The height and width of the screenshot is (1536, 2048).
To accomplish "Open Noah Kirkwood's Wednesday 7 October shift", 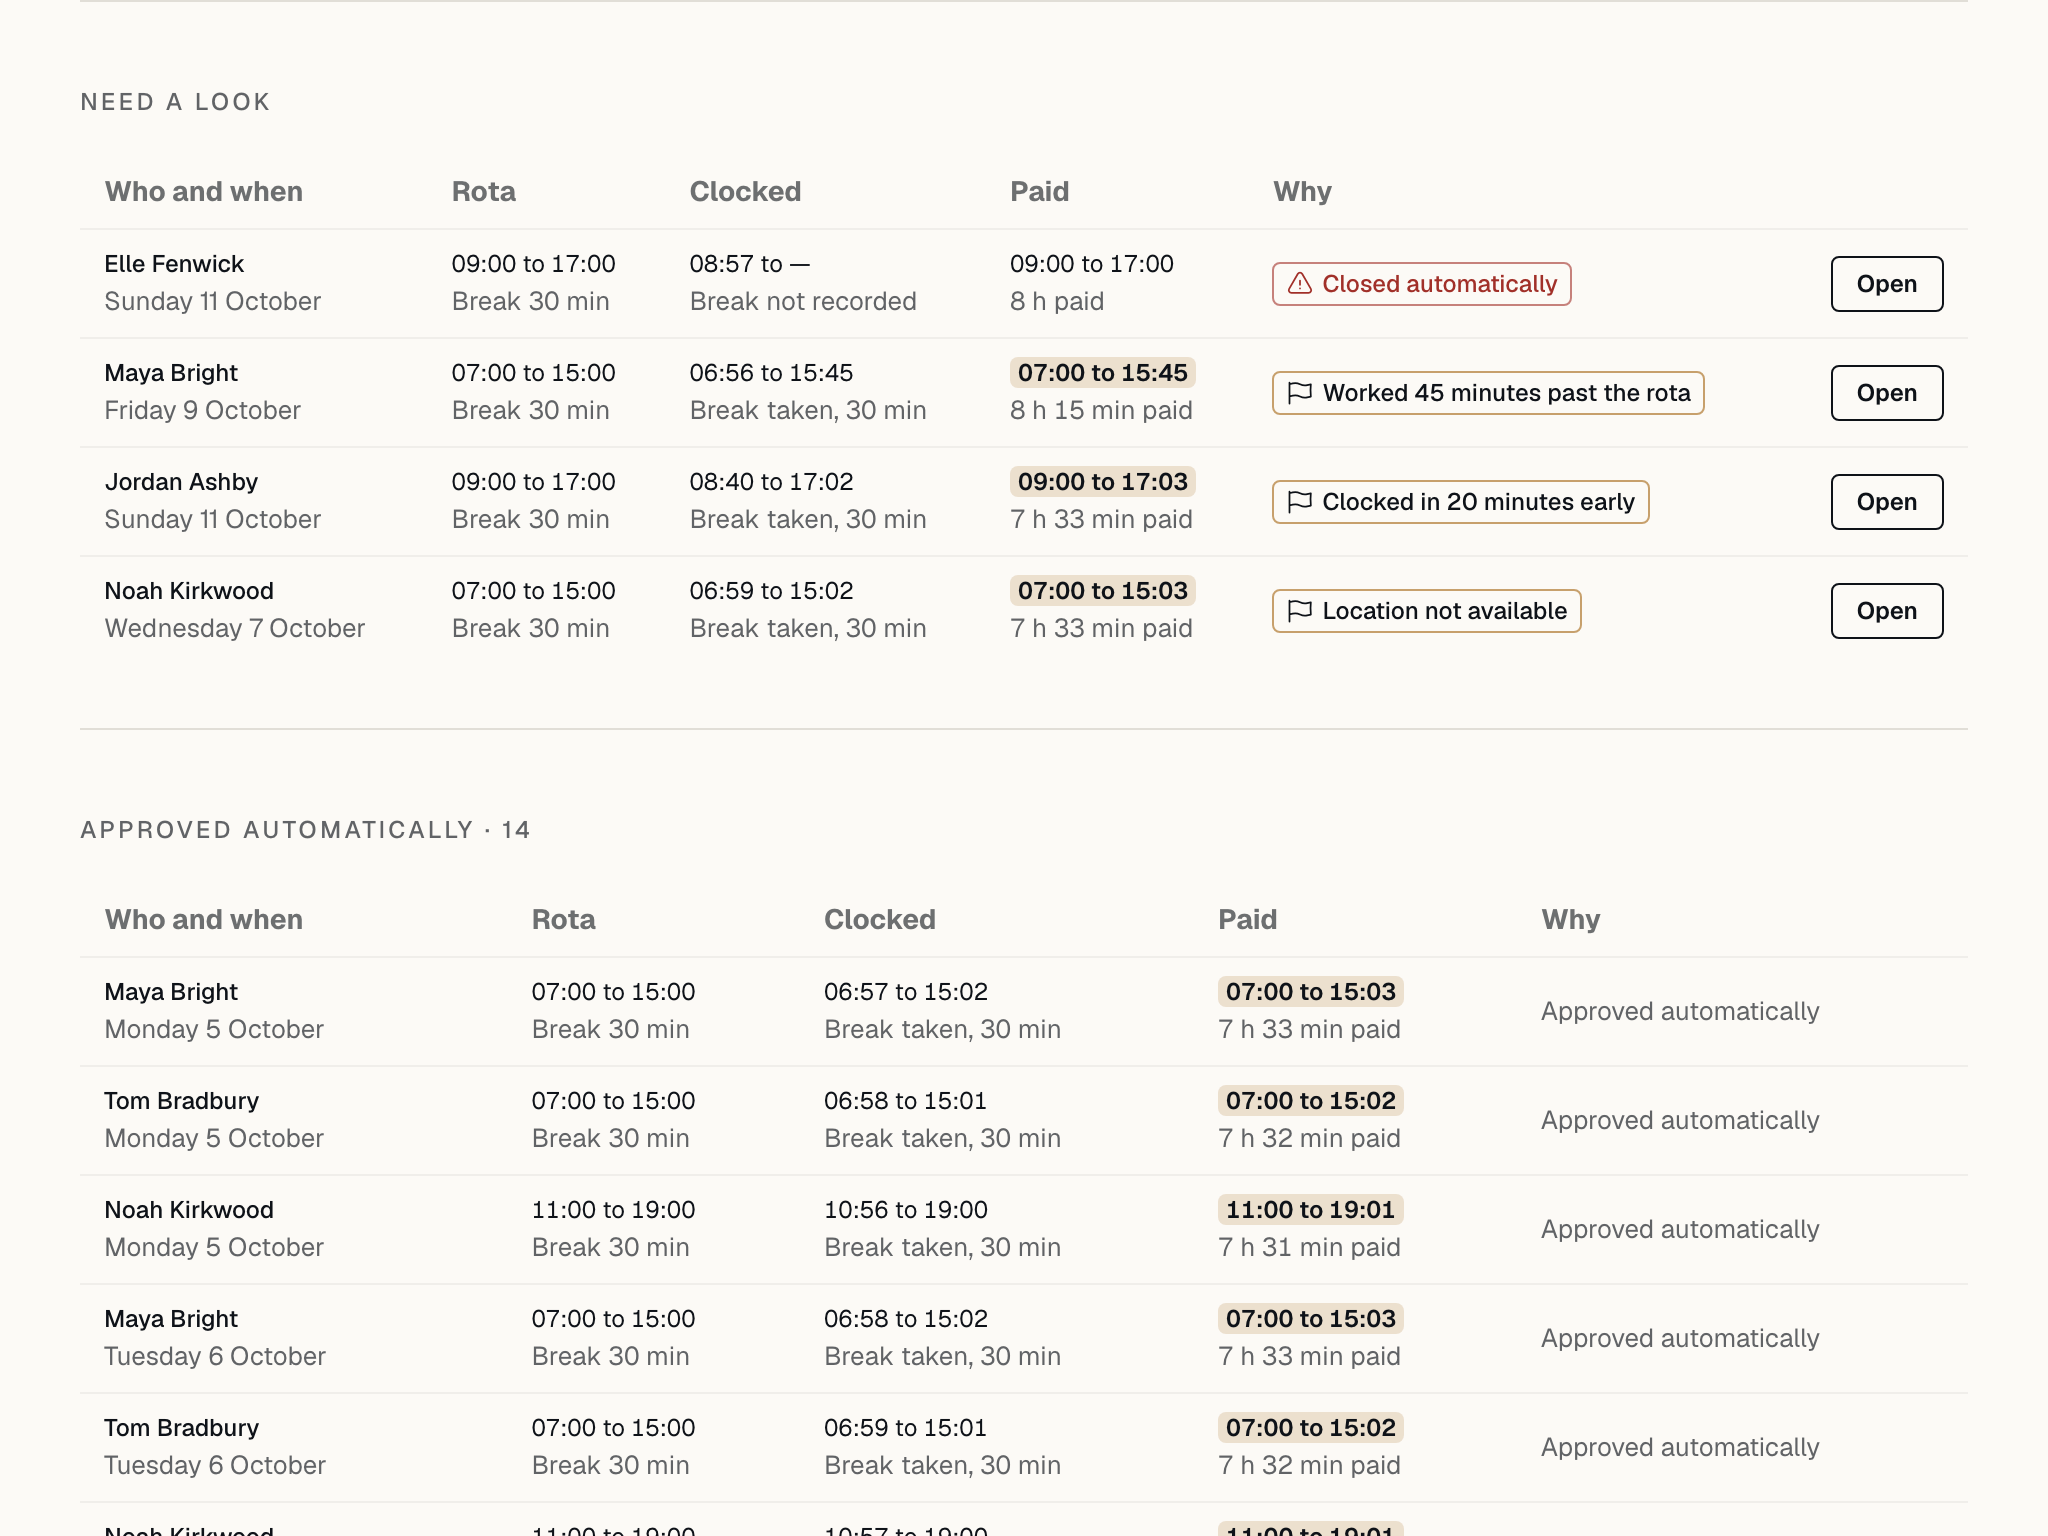I will [1886, 611].
